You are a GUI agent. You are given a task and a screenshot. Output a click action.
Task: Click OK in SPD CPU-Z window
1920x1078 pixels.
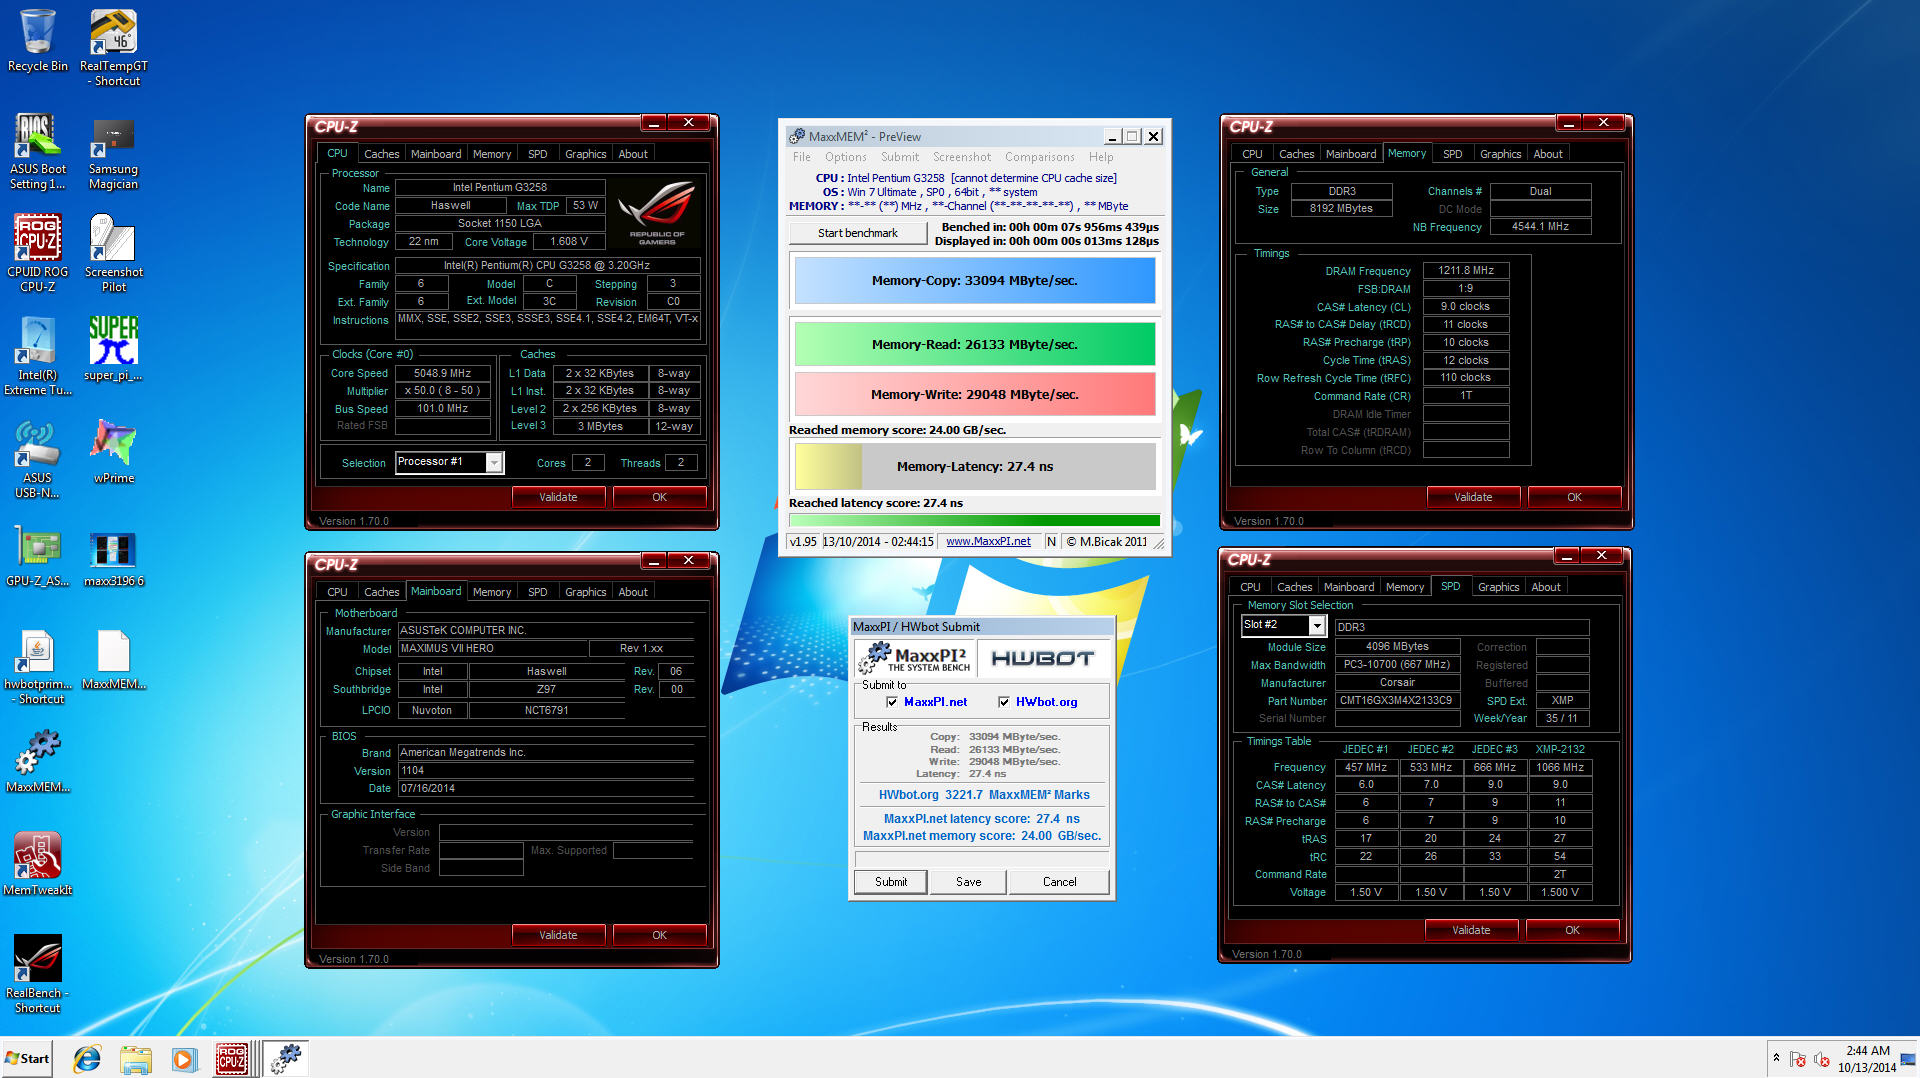click(x=1572, y=930)
